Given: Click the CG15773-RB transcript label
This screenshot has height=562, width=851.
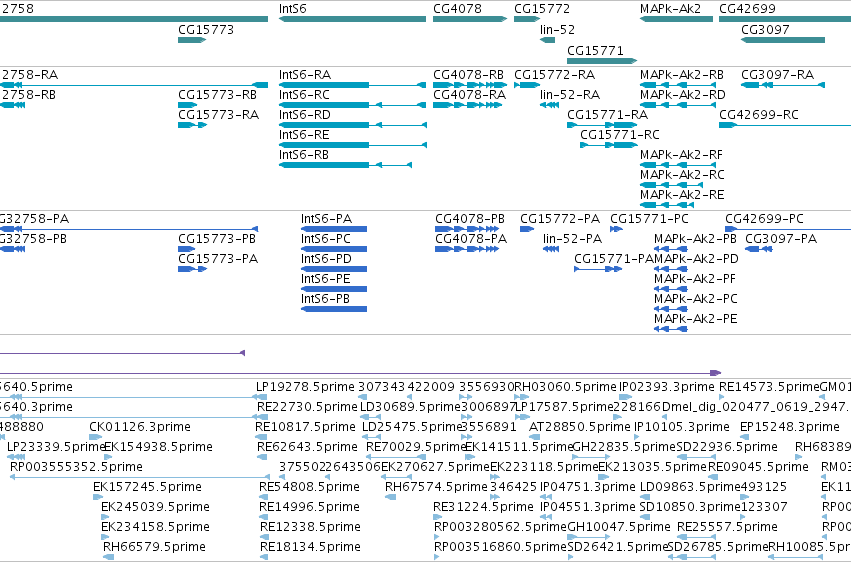Looking at the screenshot, I should [218, 95].
